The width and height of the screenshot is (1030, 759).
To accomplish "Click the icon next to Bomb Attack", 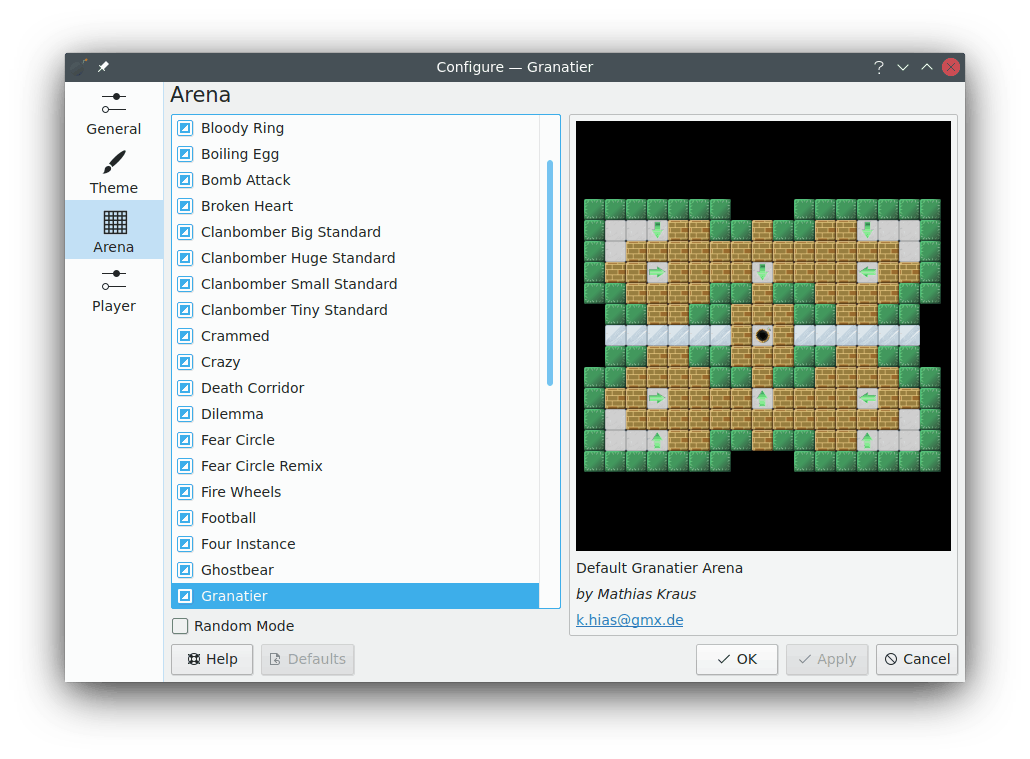I will click(x=185, y=180).
